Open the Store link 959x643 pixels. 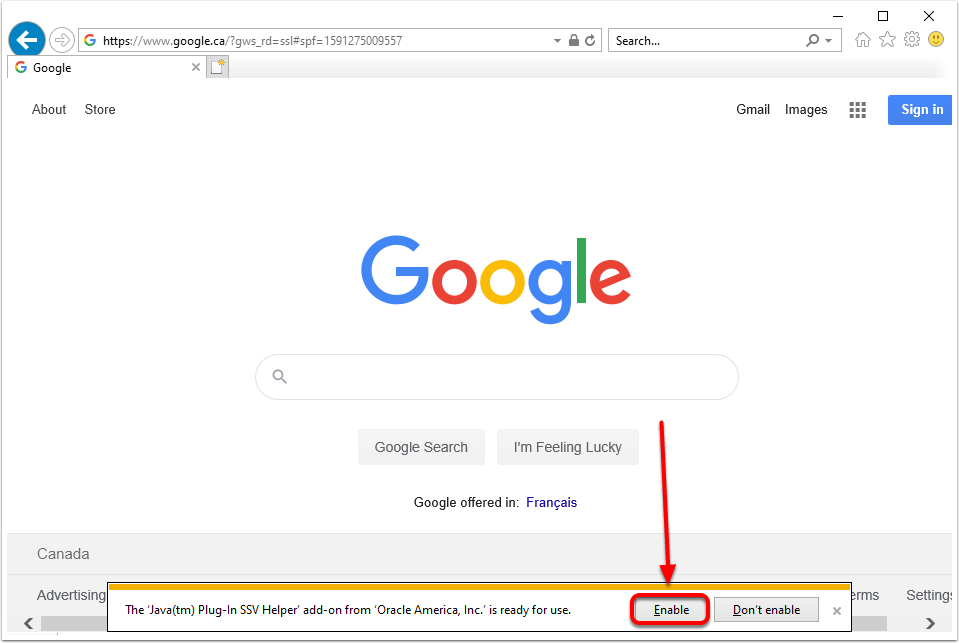(100, 110)
